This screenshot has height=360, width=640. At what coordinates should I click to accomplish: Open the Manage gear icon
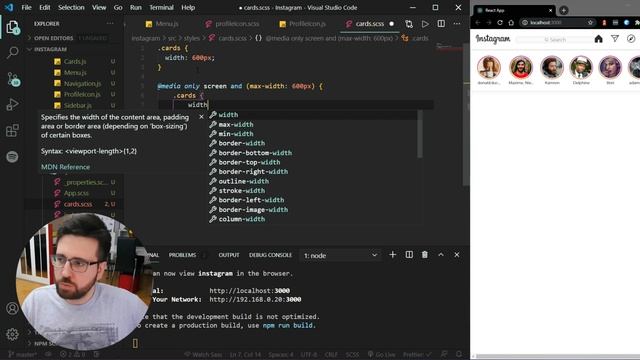[x=12, y=334]
